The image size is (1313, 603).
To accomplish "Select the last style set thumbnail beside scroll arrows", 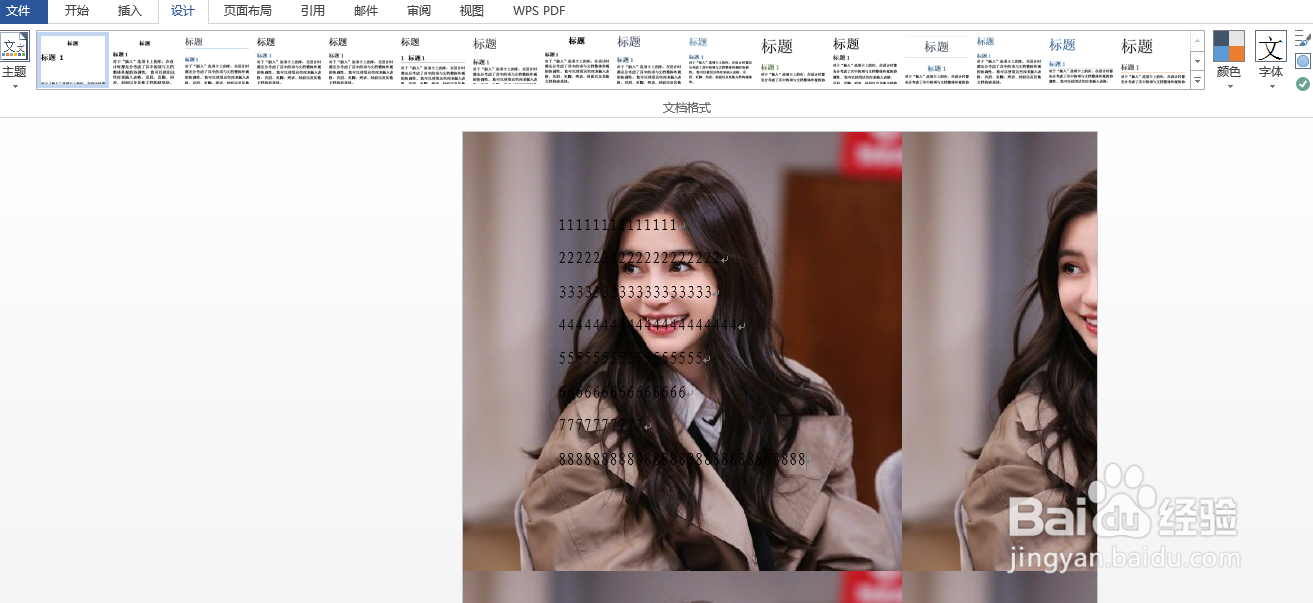I will (x=1152, y=61).
